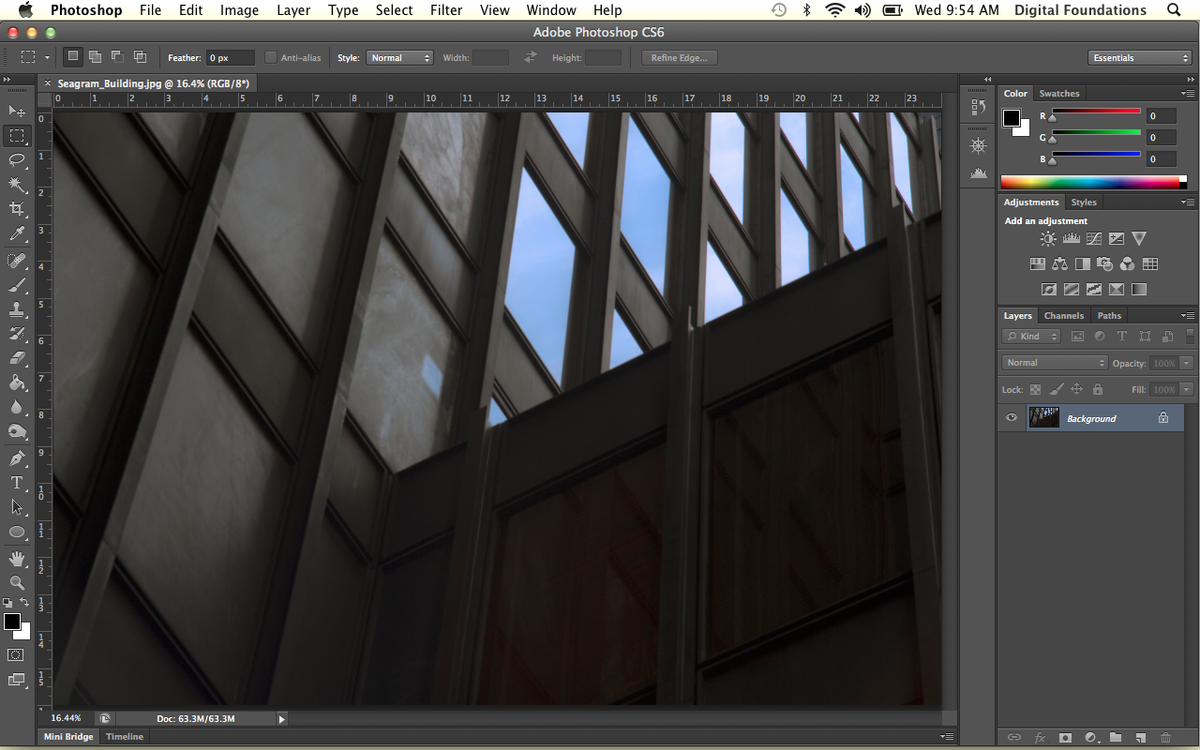Select the Horizontal Type tool
Screen dimensions: 1200x750
coord(17,483)
